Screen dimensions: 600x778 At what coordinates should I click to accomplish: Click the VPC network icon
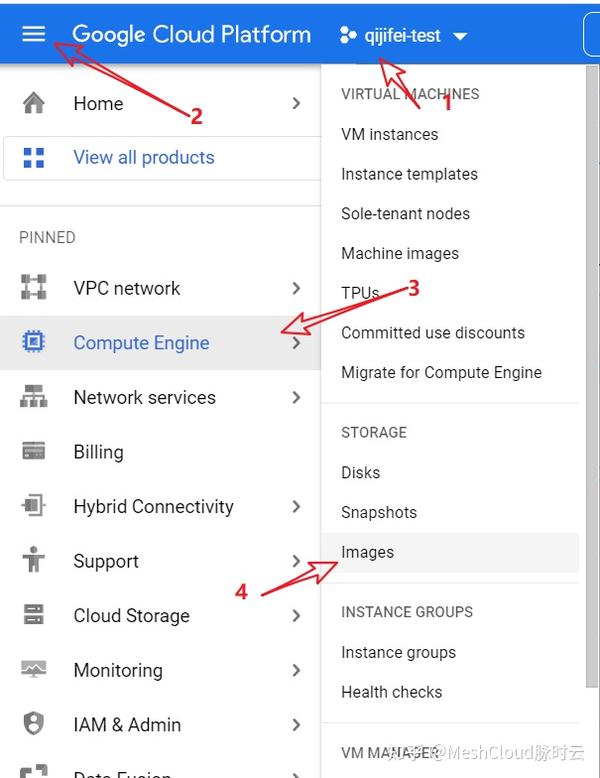pyautogui.click(x=34, y=288)
